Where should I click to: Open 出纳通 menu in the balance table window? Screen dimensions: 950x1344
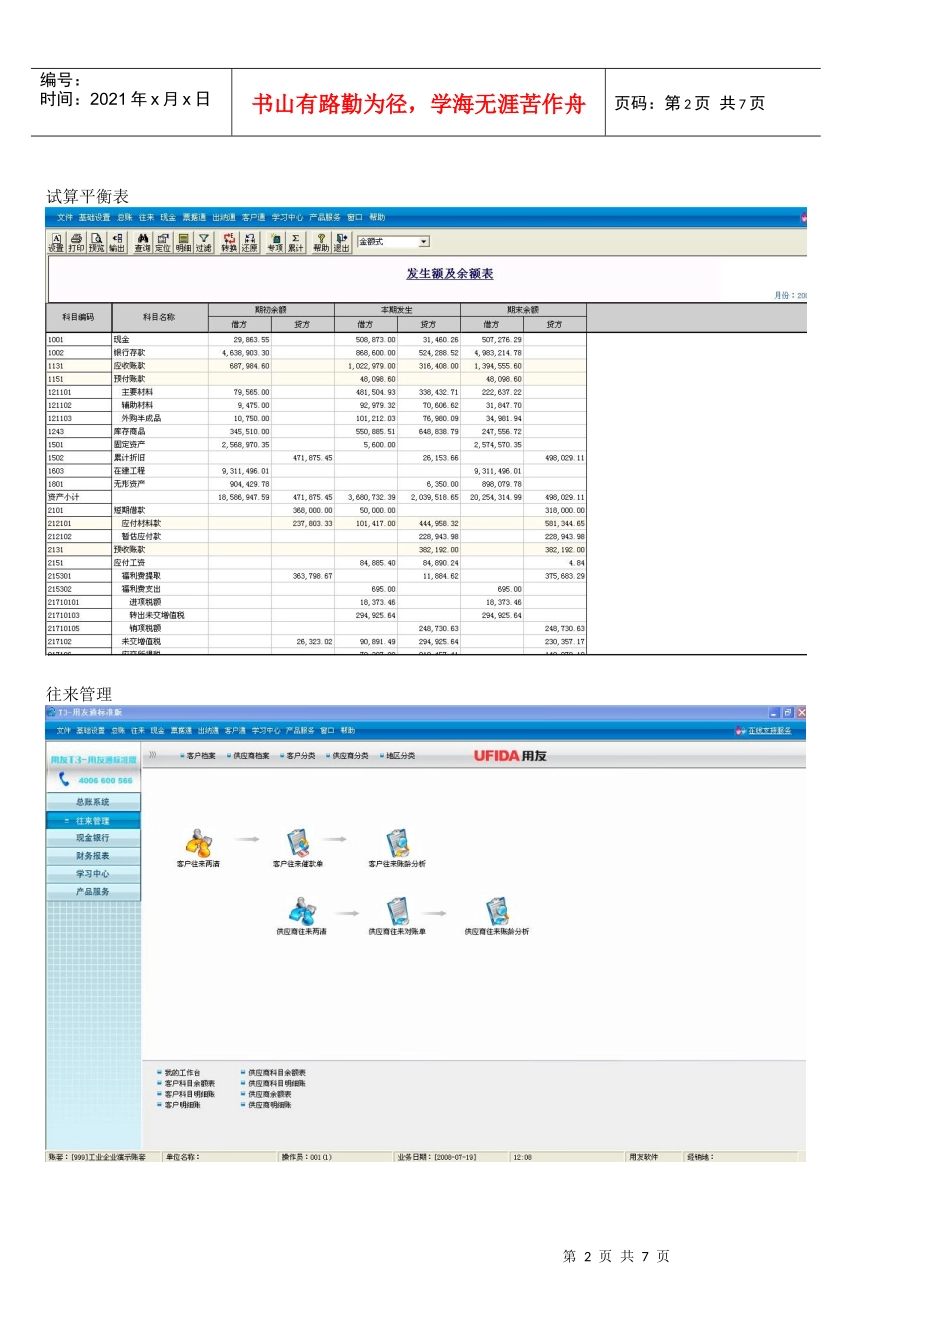[x=224, y=217]
